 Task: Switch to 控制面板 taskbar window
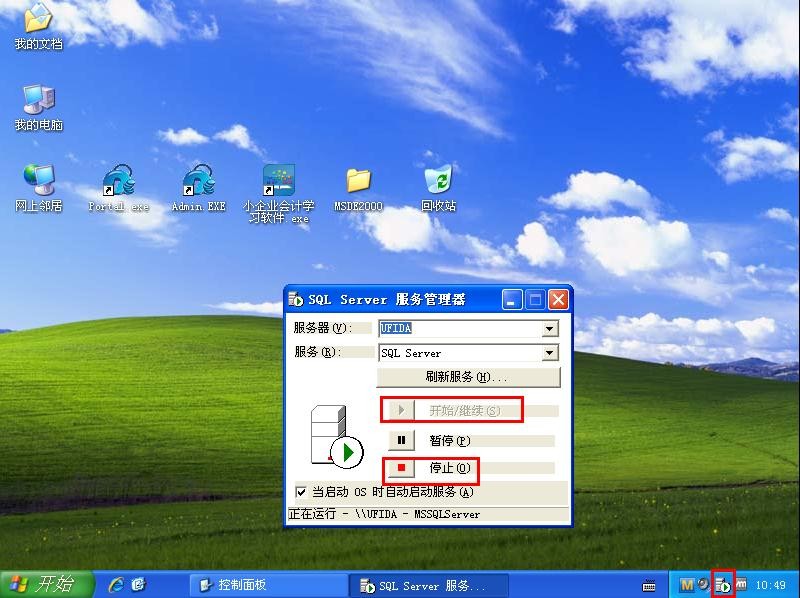269,585
